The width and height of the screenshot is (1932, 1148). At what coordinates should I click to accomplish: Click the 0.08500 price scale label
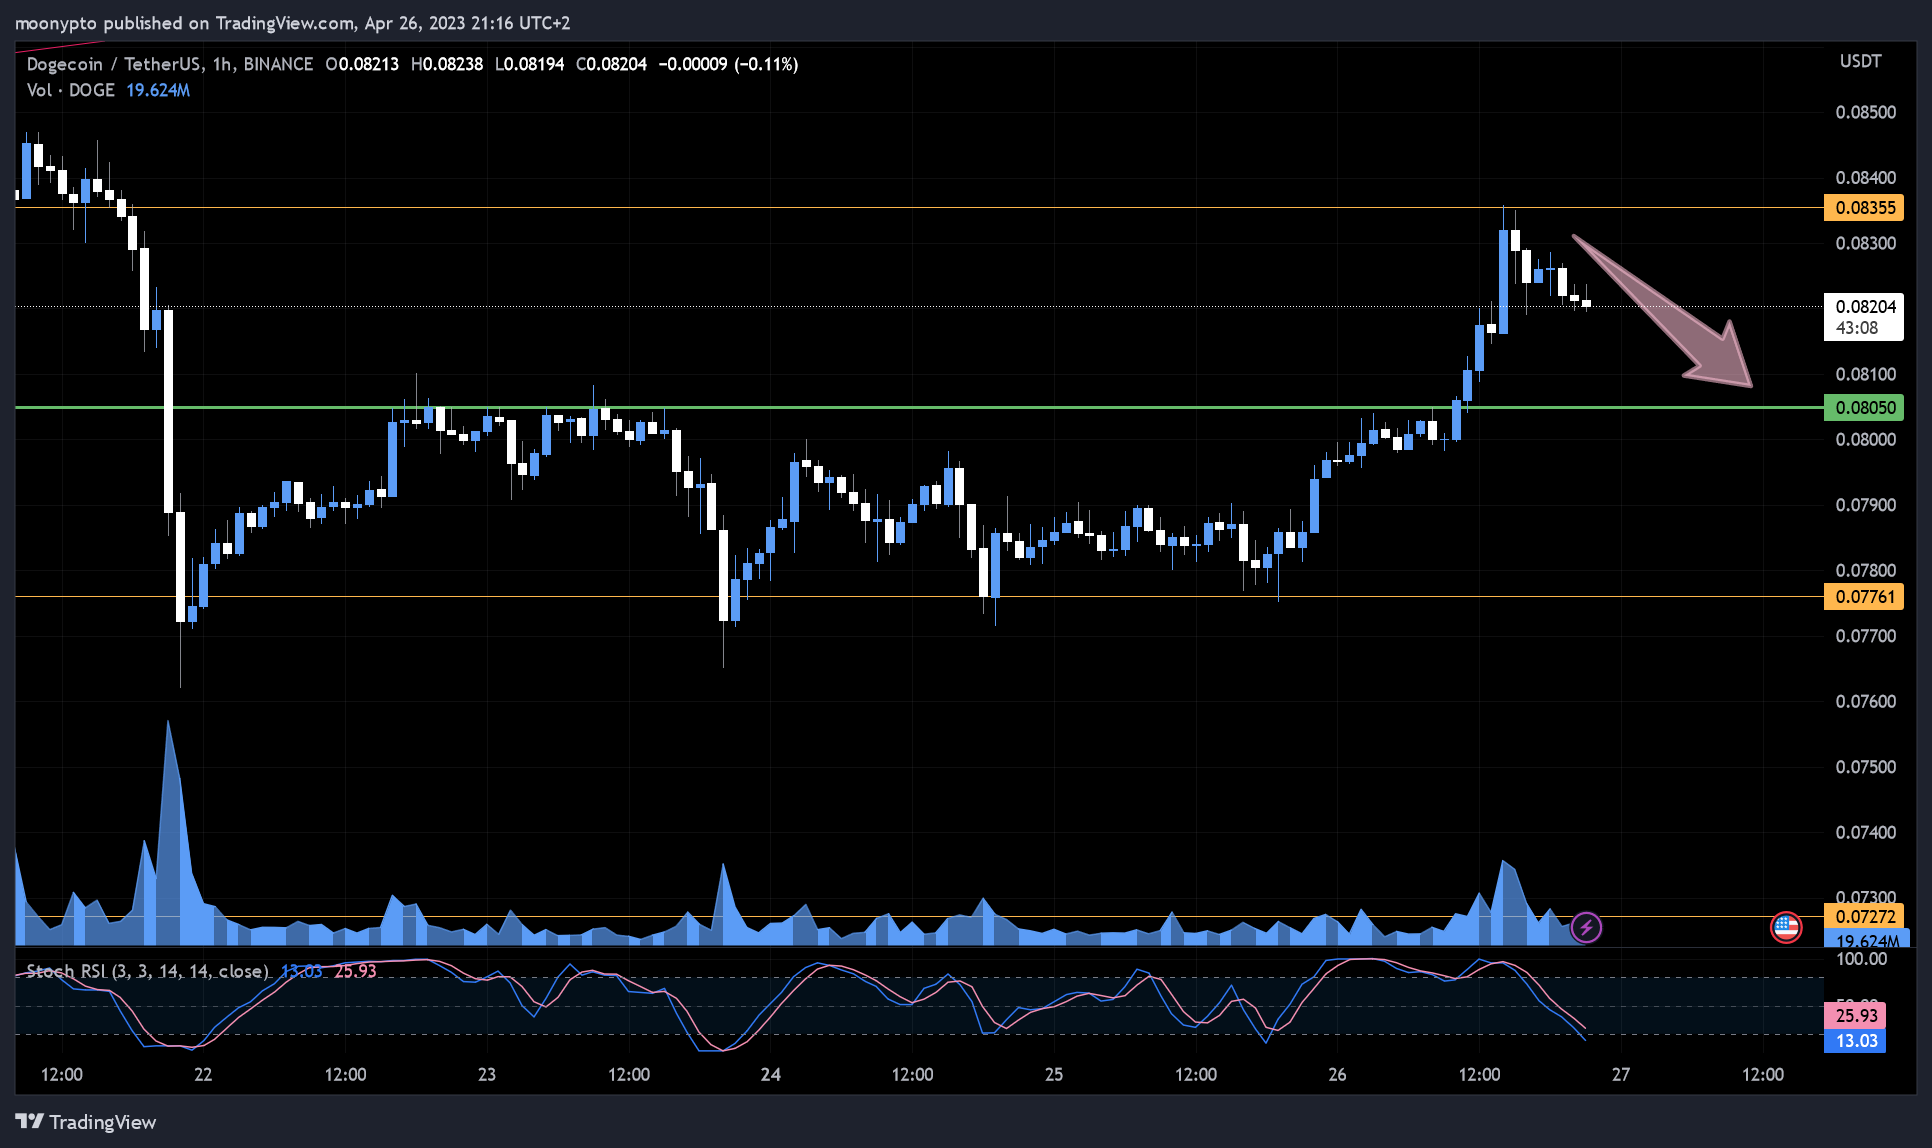(1865, 112)
